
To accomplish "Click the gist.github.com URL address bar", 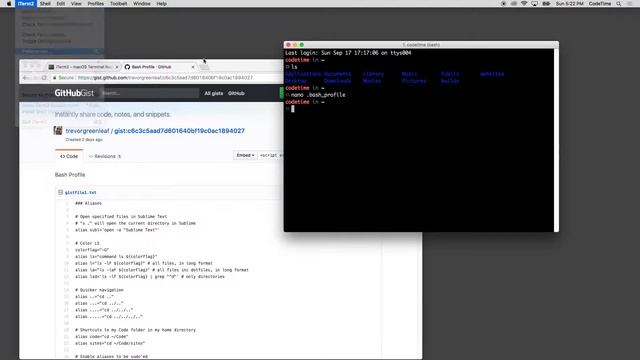I will (x=165, y=78).
